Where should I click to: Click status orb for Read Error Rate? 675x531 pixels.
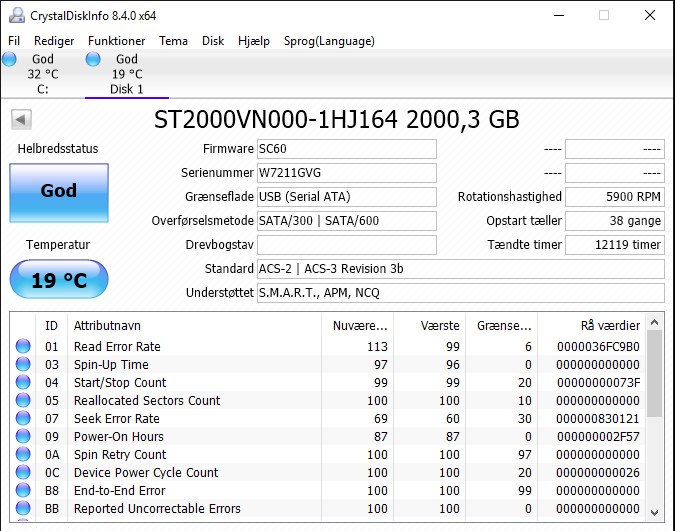point(23,346)
